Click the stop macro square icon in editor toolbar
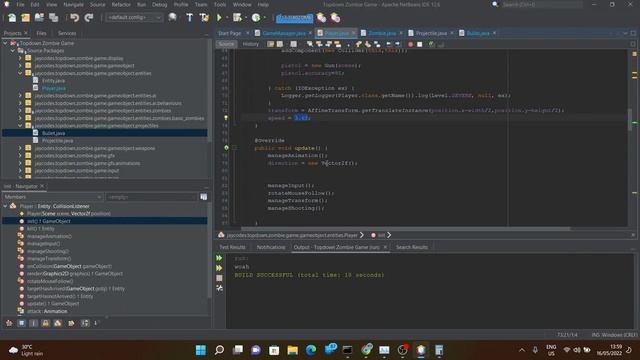Image resolution: width=640 pixels, height=360 pixels. coord(419,44)
